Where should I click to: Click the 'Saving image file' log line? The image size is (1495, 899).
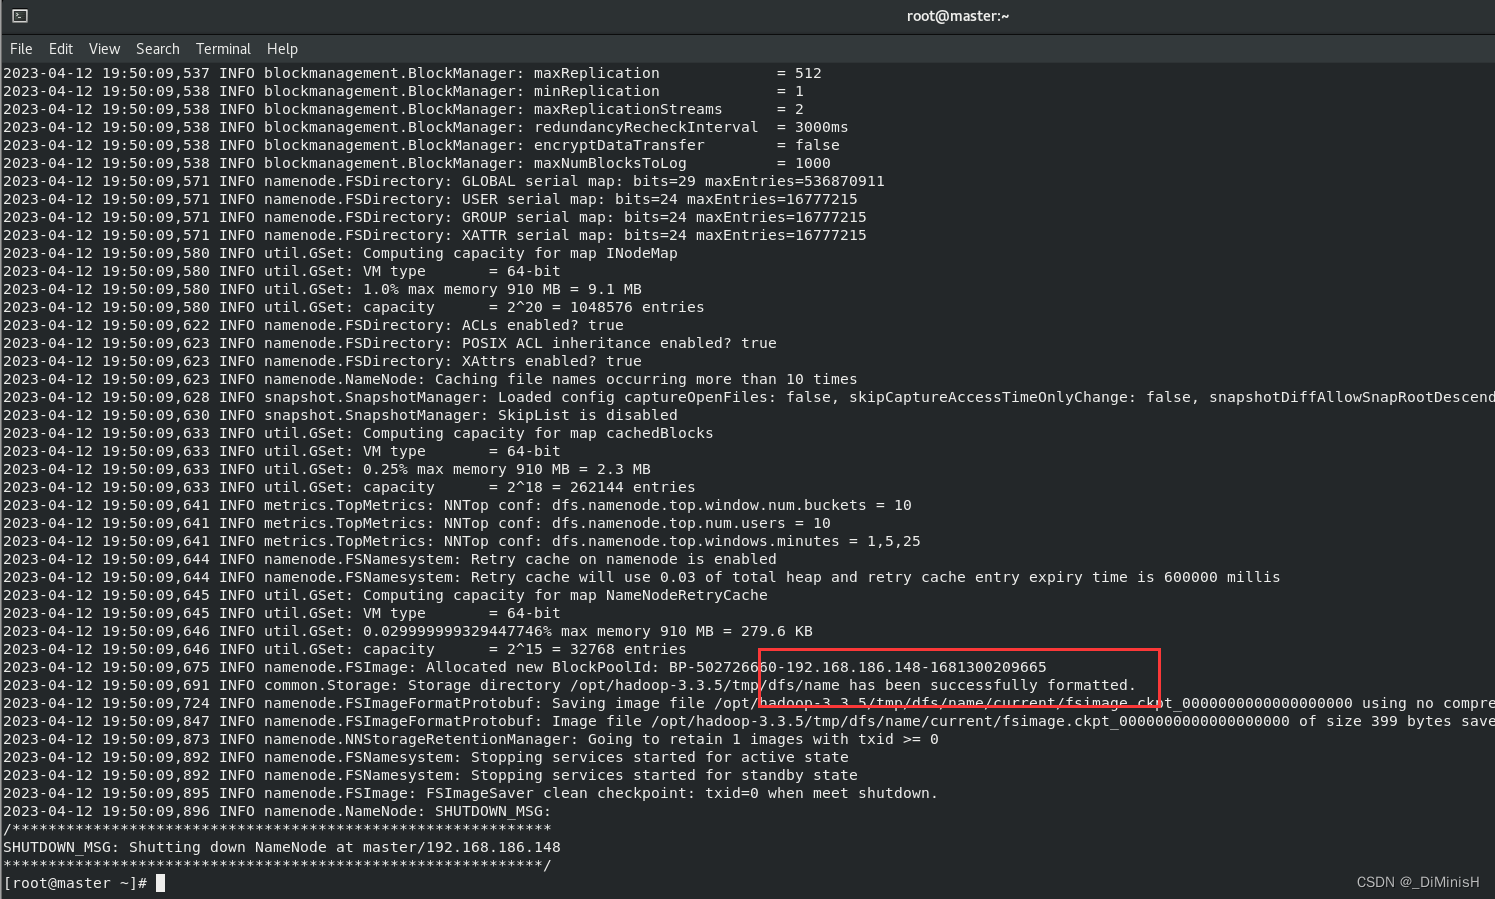pos(749,703)
